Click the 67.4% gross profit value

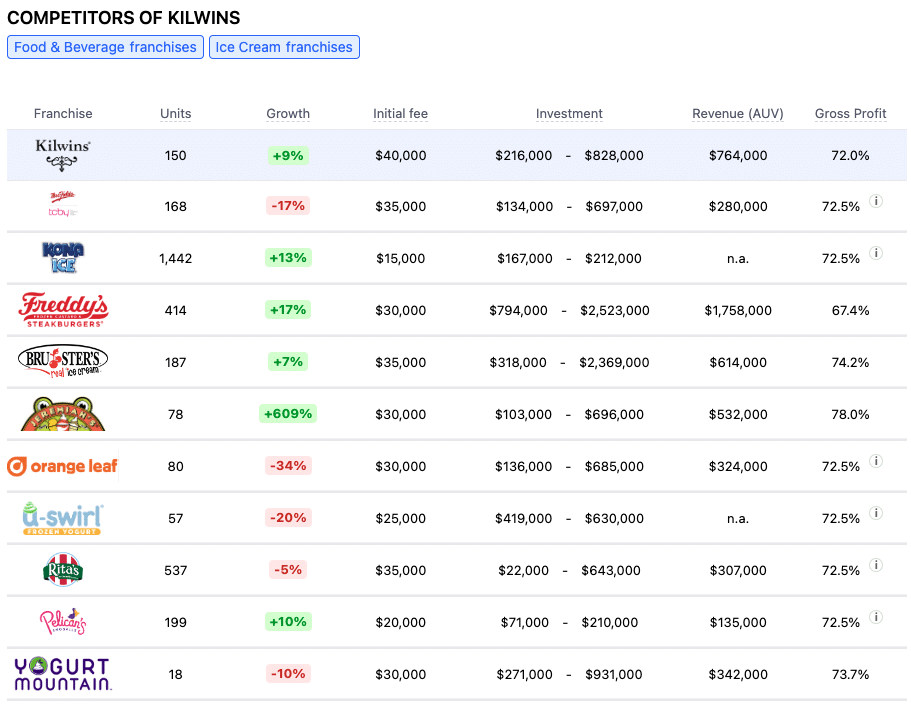coord(851,310)
